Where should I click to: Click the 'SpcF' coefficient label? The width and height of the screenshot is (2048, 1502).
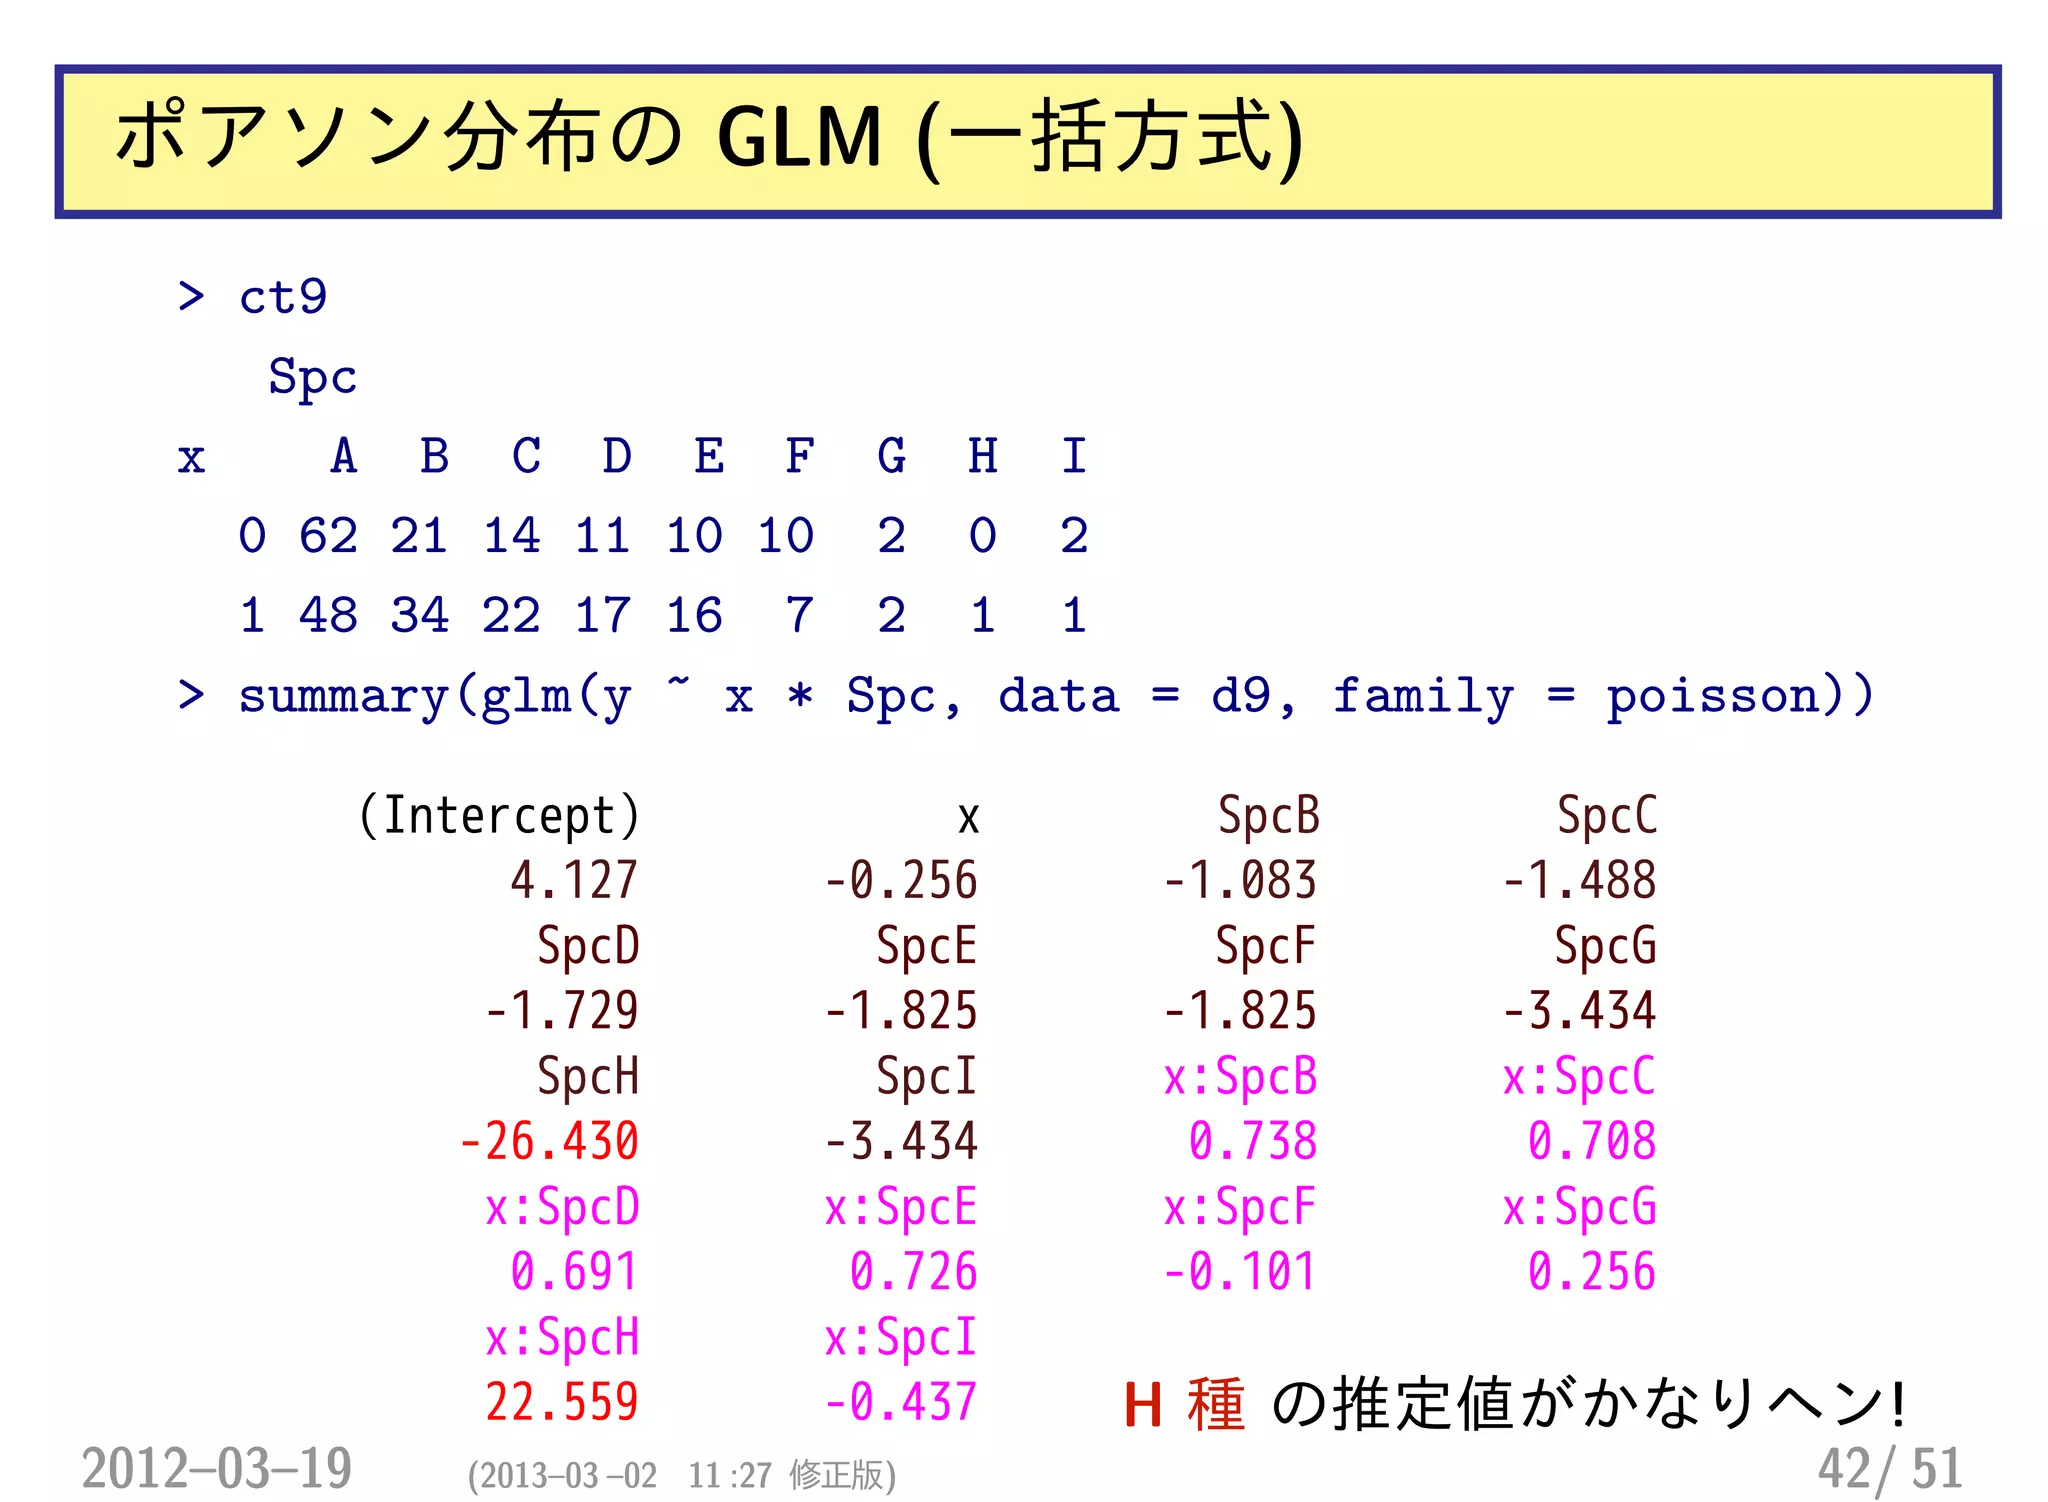(x=1266, y=946)
